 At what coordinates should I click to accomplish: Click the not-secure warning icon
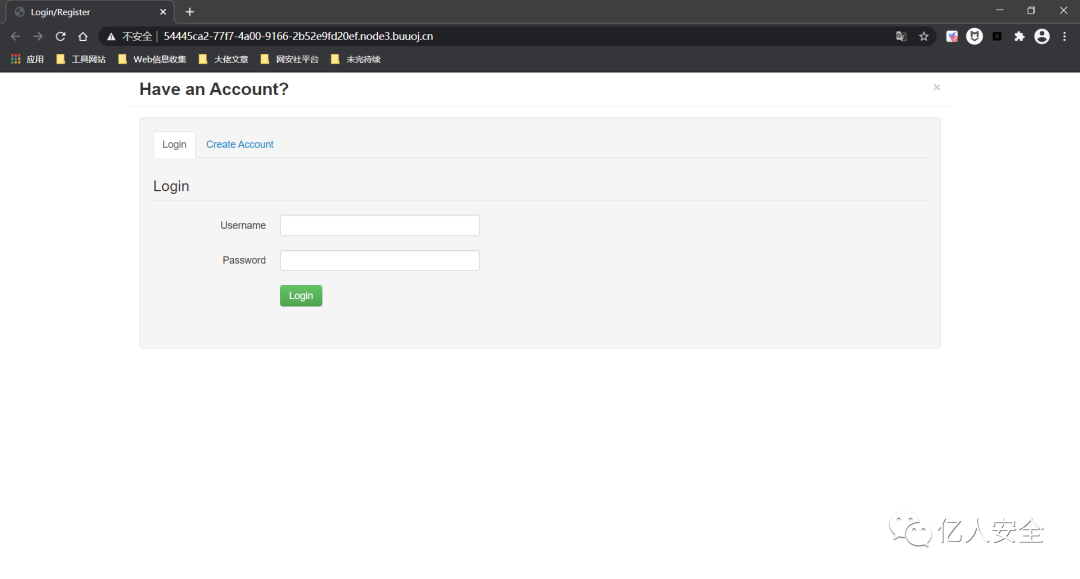coord(111,36)
